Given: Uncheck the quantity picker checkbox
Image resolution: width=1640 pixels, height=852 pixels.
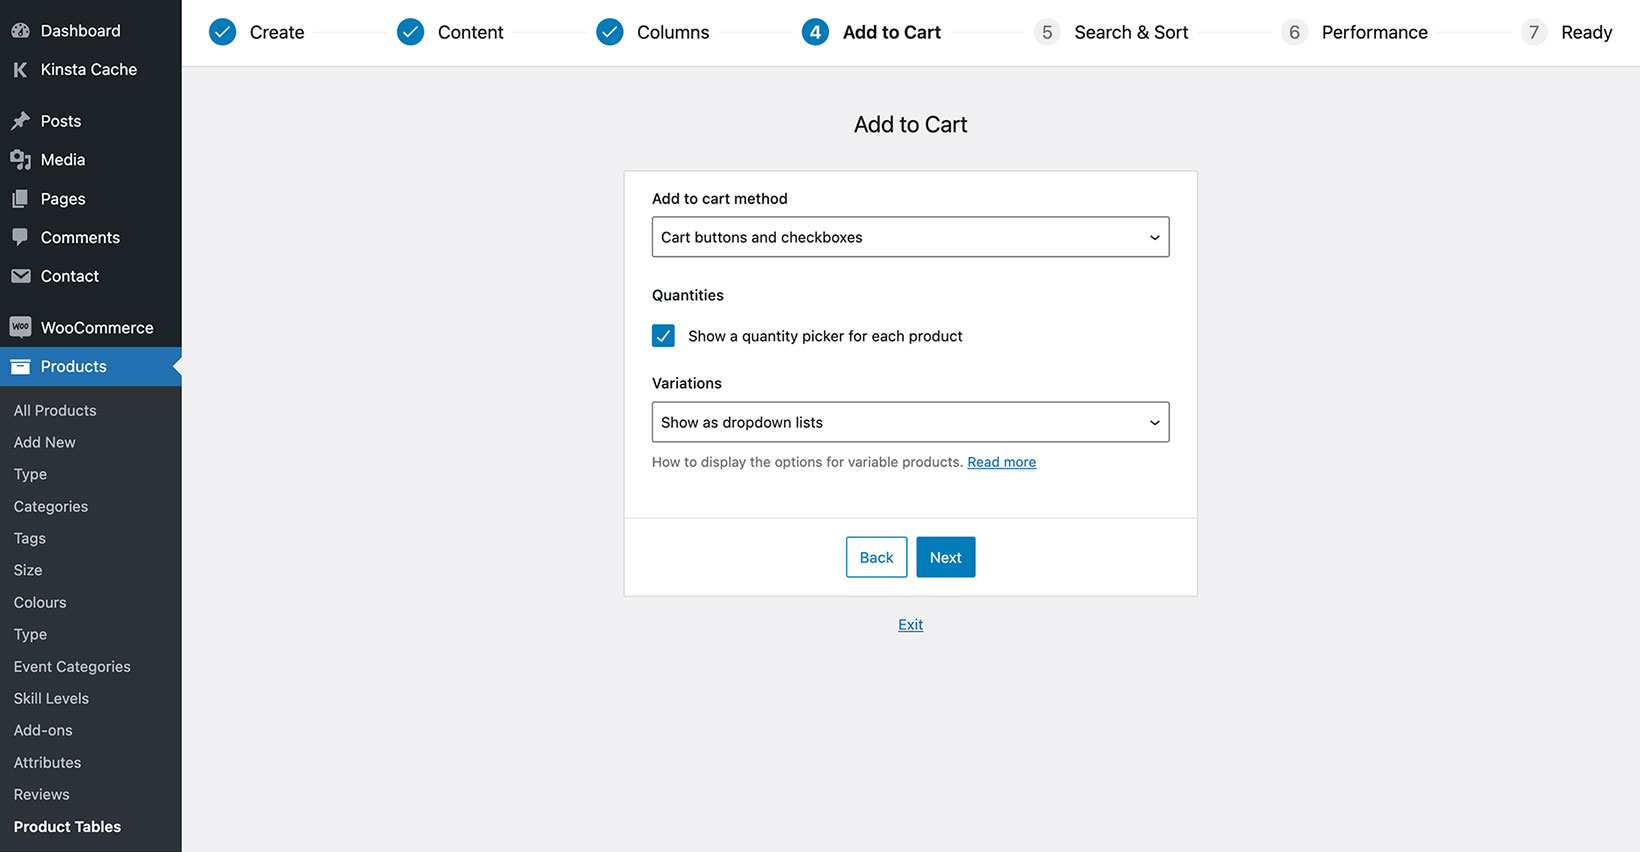Looking at the screenshot, I should coord(663,336).
